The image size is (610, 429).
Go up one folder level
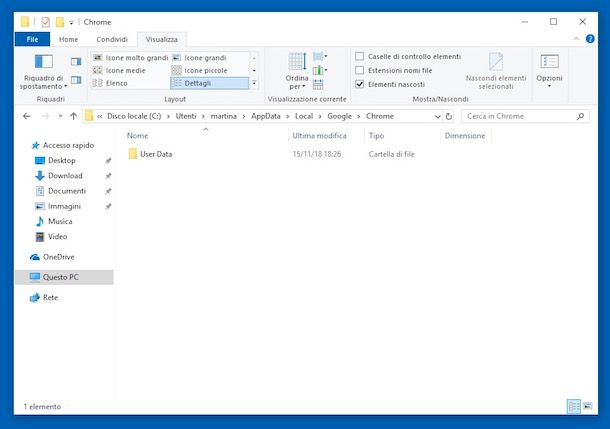coord(74,116)
